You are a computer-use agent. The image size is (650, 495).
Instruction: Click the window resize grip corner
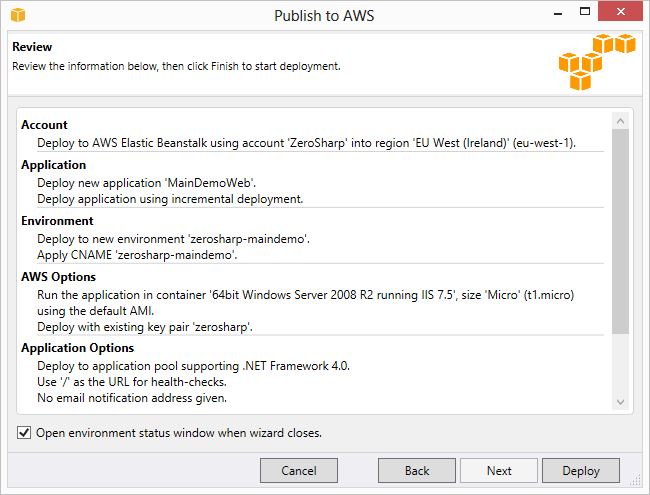coord(636,480)
